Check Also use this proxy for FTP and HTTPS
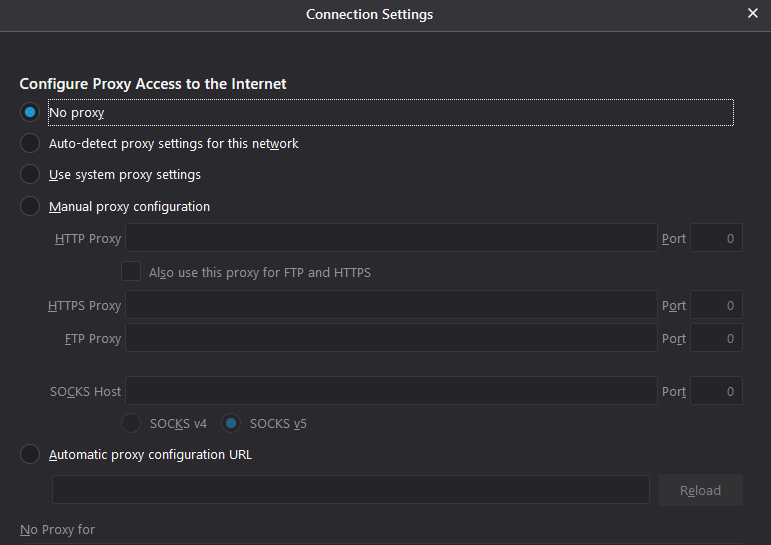 (131, 272)
